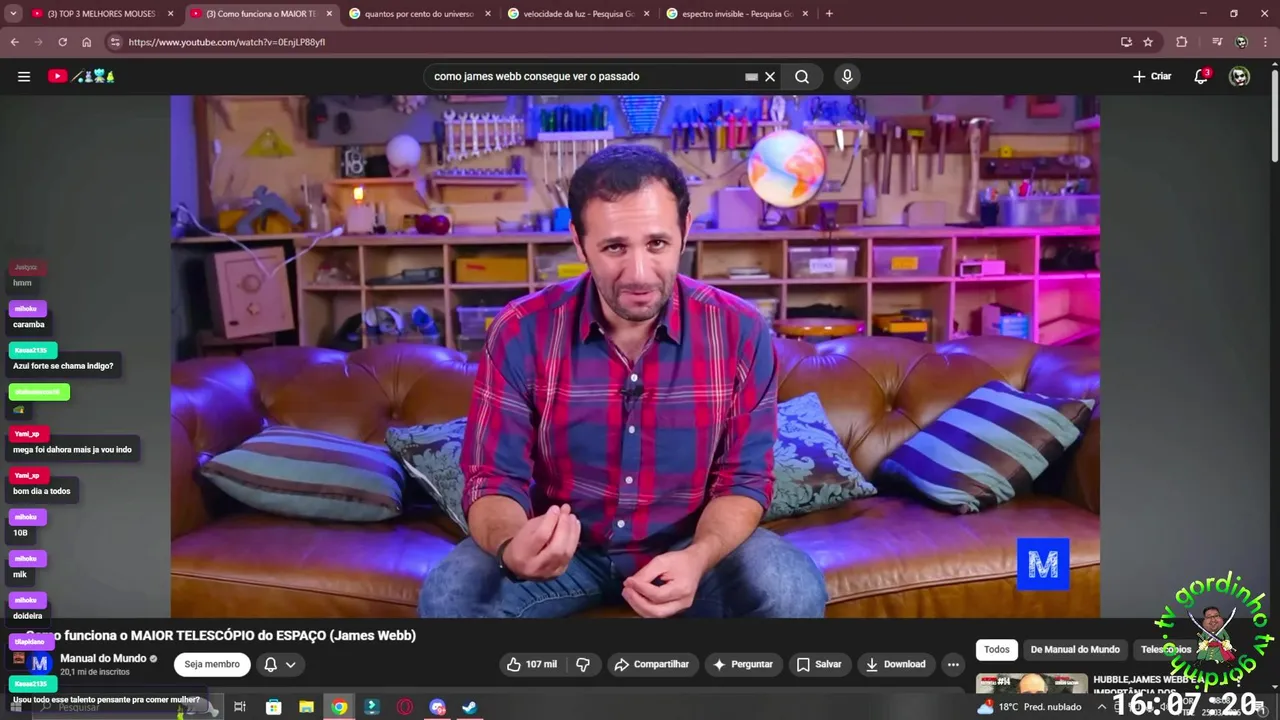Open Google Chrome from taskbar
This screenshot has height=720, width=1280.
pos(339,707)
